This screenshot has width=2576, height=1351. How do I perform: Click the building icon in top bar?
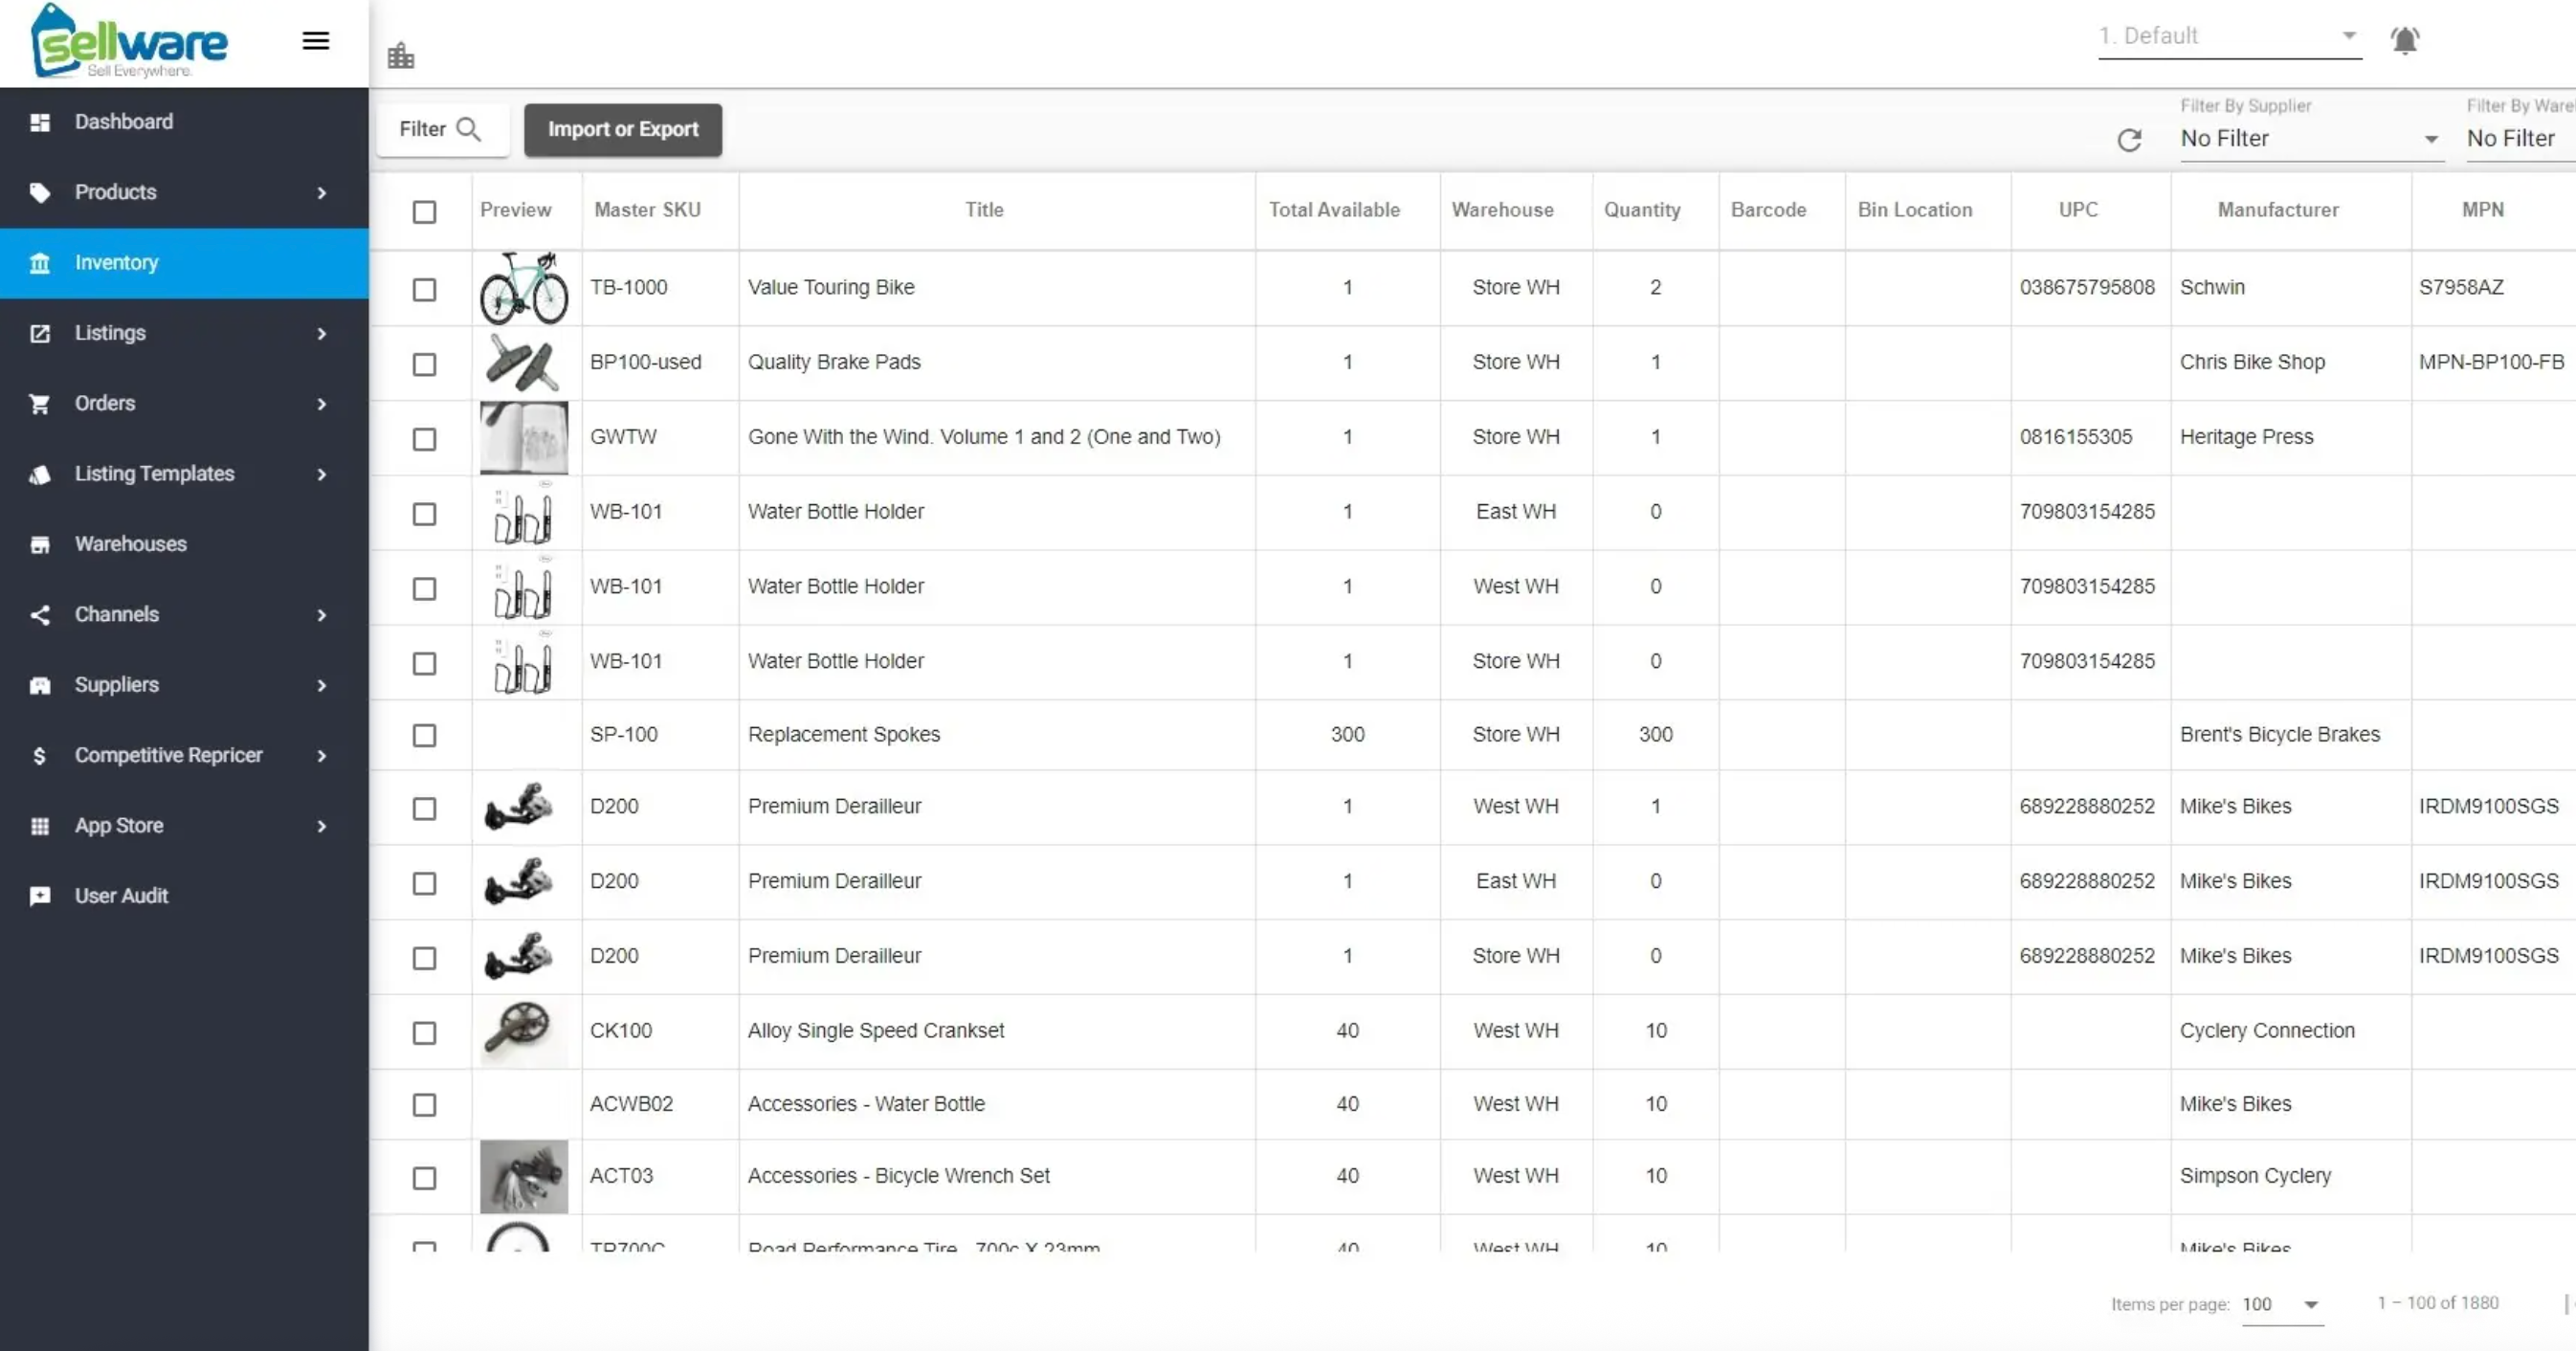pyautogui.click(x=401, y=55)
